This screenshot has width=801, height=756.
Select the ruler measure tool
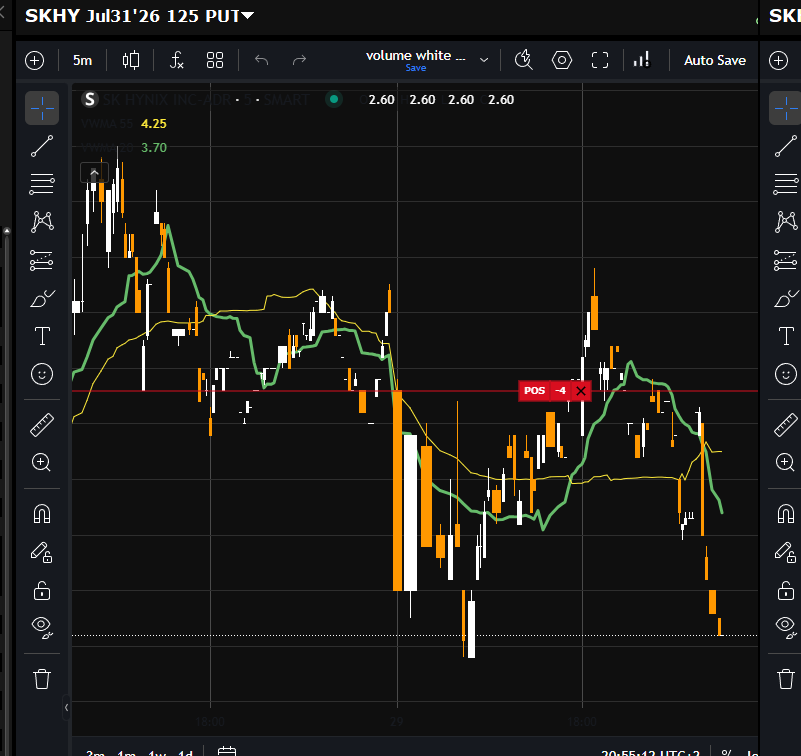42,425
